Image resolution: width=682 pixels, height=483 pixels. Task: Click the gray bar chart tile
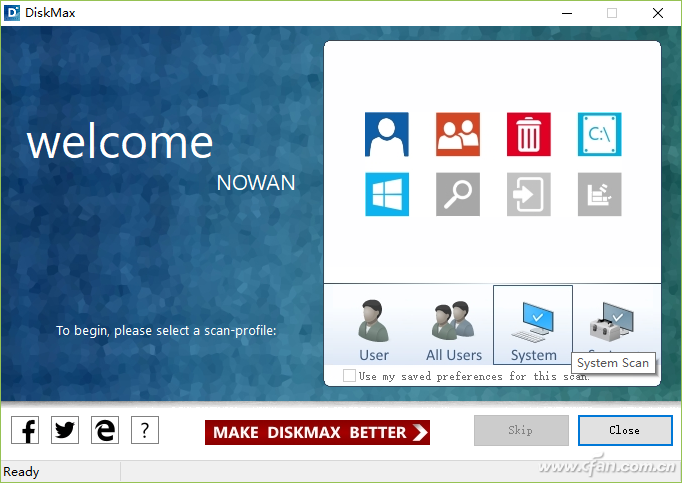[x=599, y=194]
